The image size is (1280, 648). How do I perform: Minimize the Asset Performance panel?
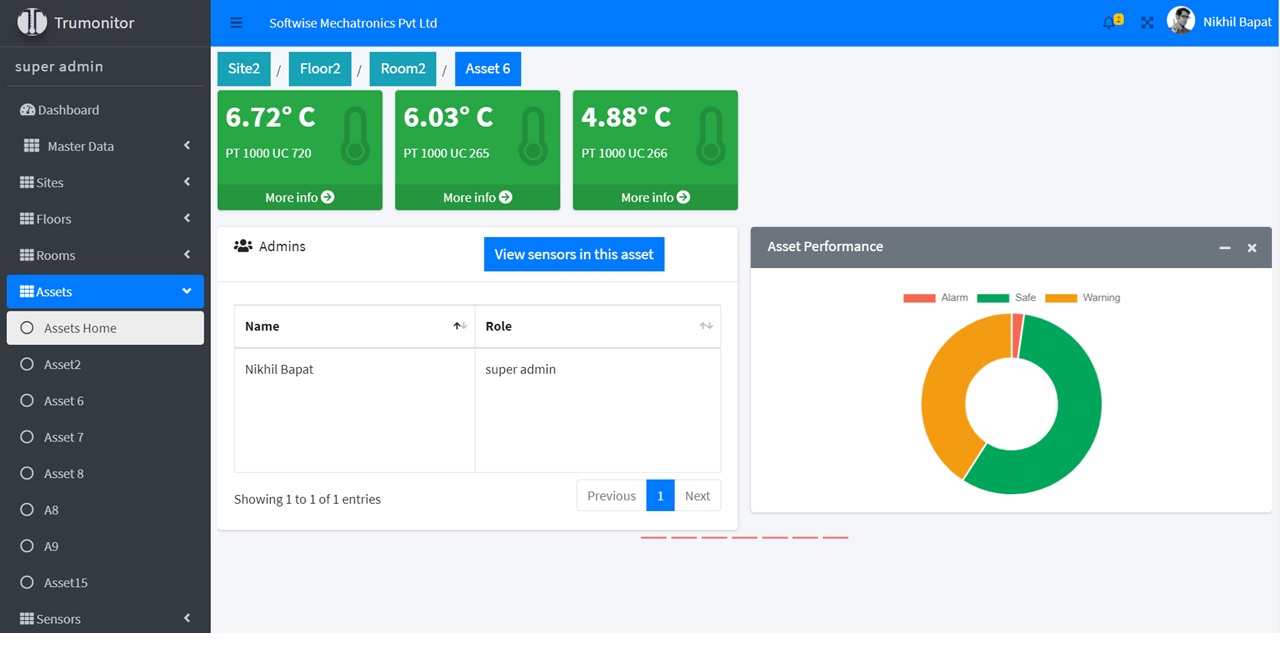coord(1224,247)
